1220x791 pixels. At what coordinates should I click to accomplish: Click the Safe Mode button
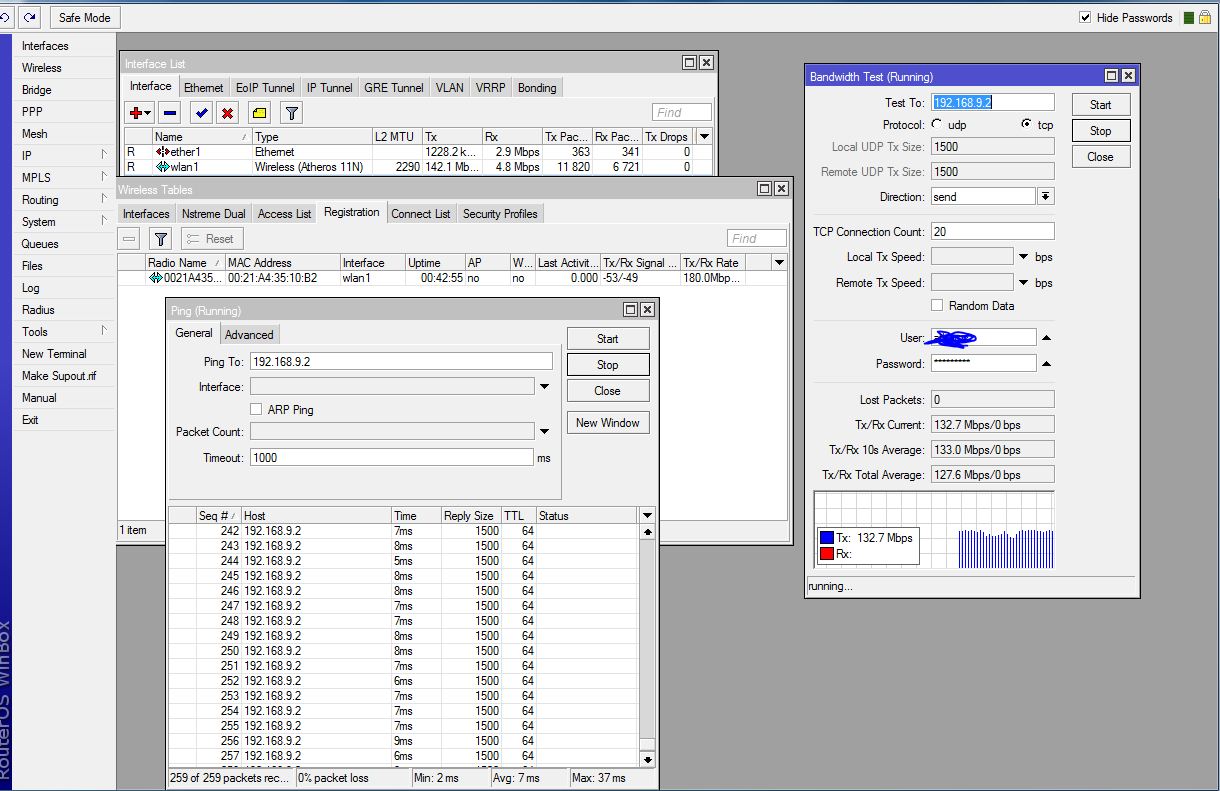tap(85, 18)
